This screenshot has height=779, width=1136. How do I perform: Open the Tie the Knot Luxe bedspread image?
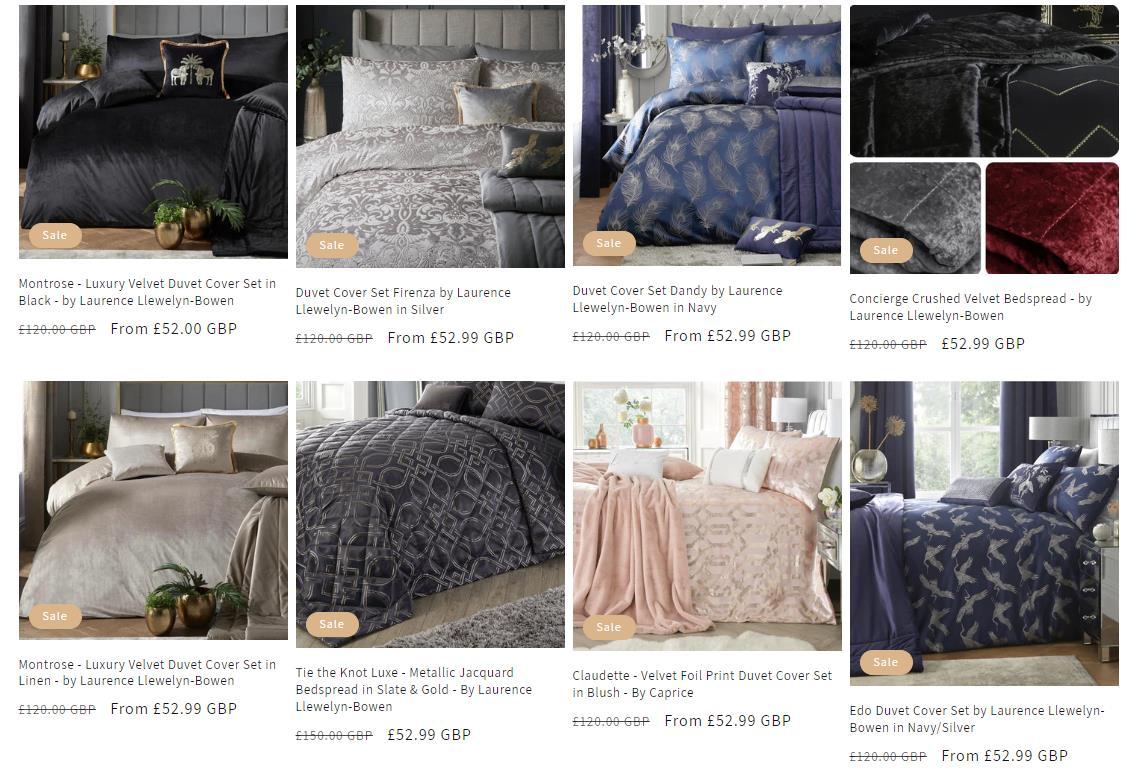pyautogui.click(x=430, y=515)
